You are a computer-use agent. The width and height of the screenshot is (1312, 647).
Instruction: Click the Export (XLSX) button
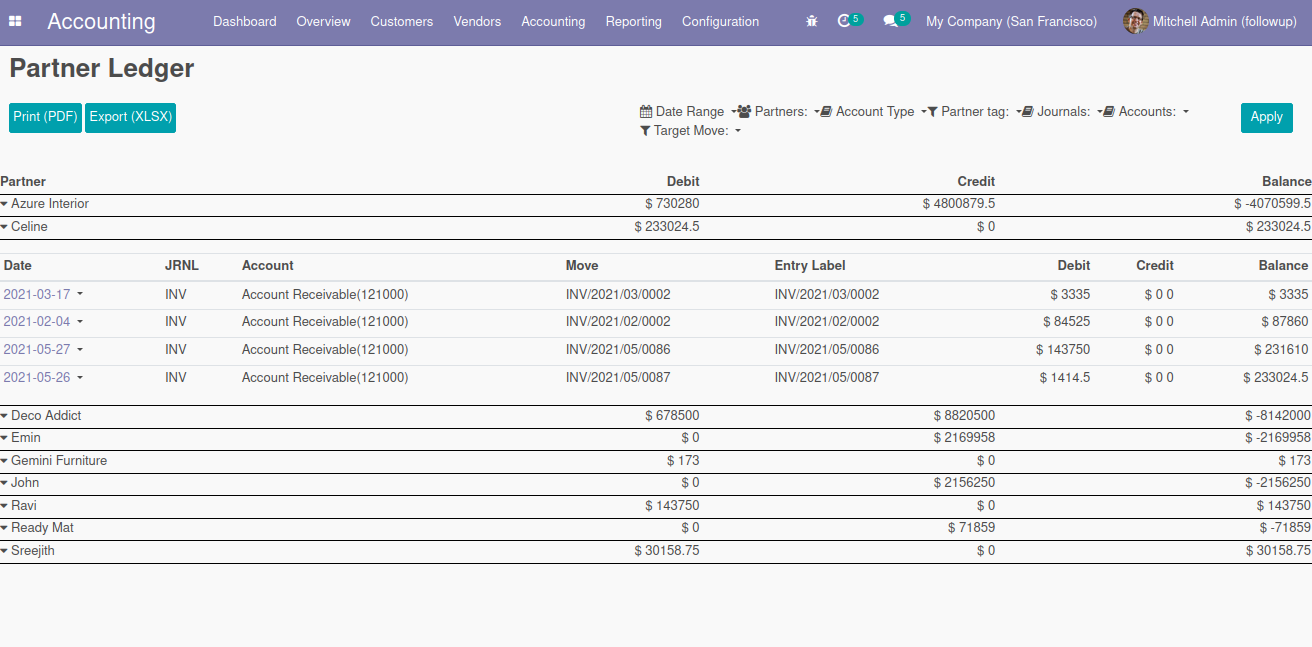(x=130, y=117)
